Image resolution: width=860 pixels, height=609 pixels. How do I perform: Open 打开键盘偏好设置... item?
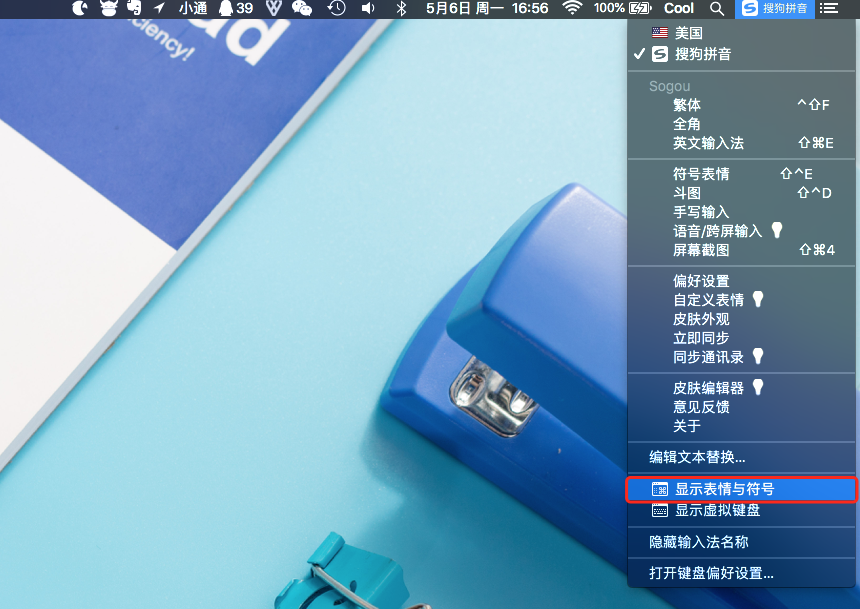click(x=742, y=573)
